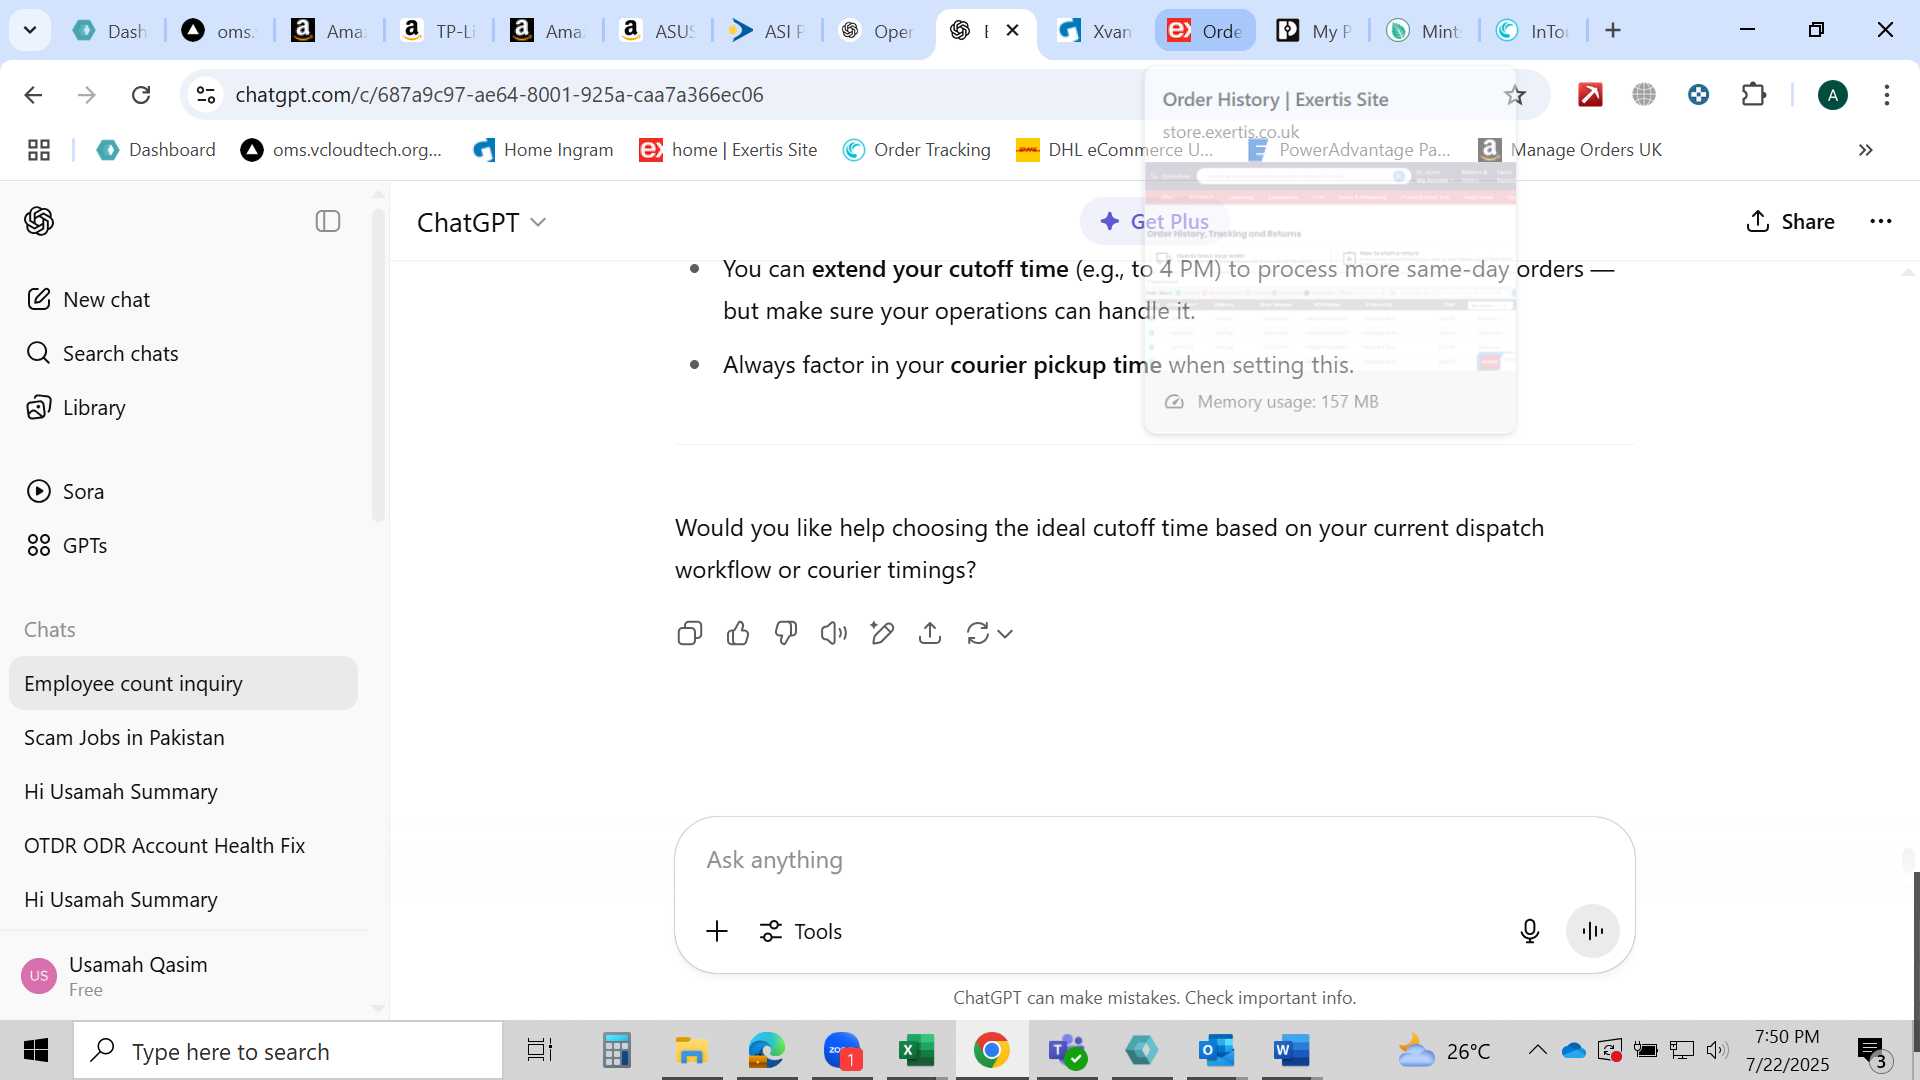Show hidden system tray icons
1920x1080 pixels.
1537,1050
